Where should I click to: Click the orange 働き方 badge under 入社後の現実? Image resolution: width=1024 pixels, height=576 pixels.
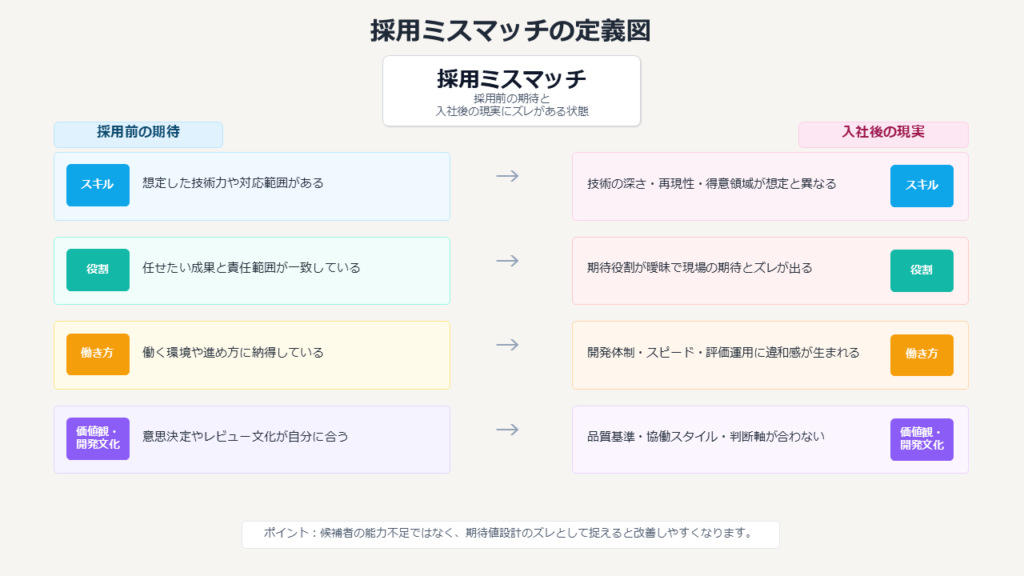click(x=921, y=354)
